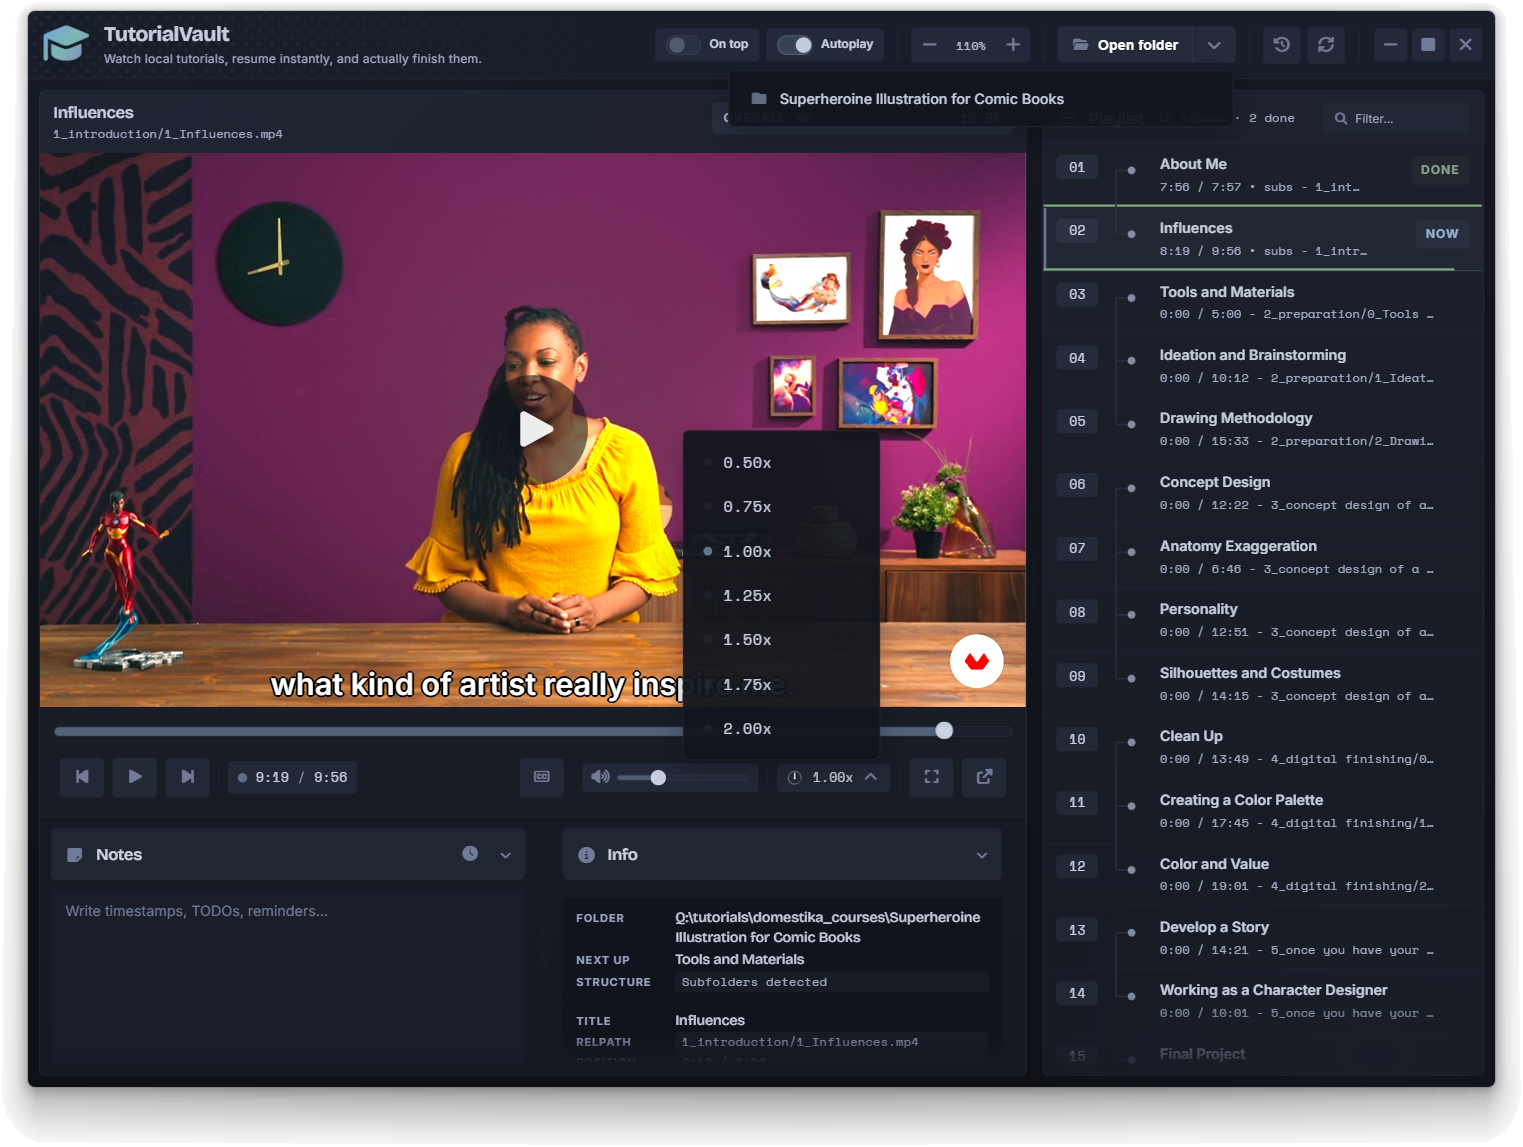Mute audio with the speaker icon

point(600,777)
